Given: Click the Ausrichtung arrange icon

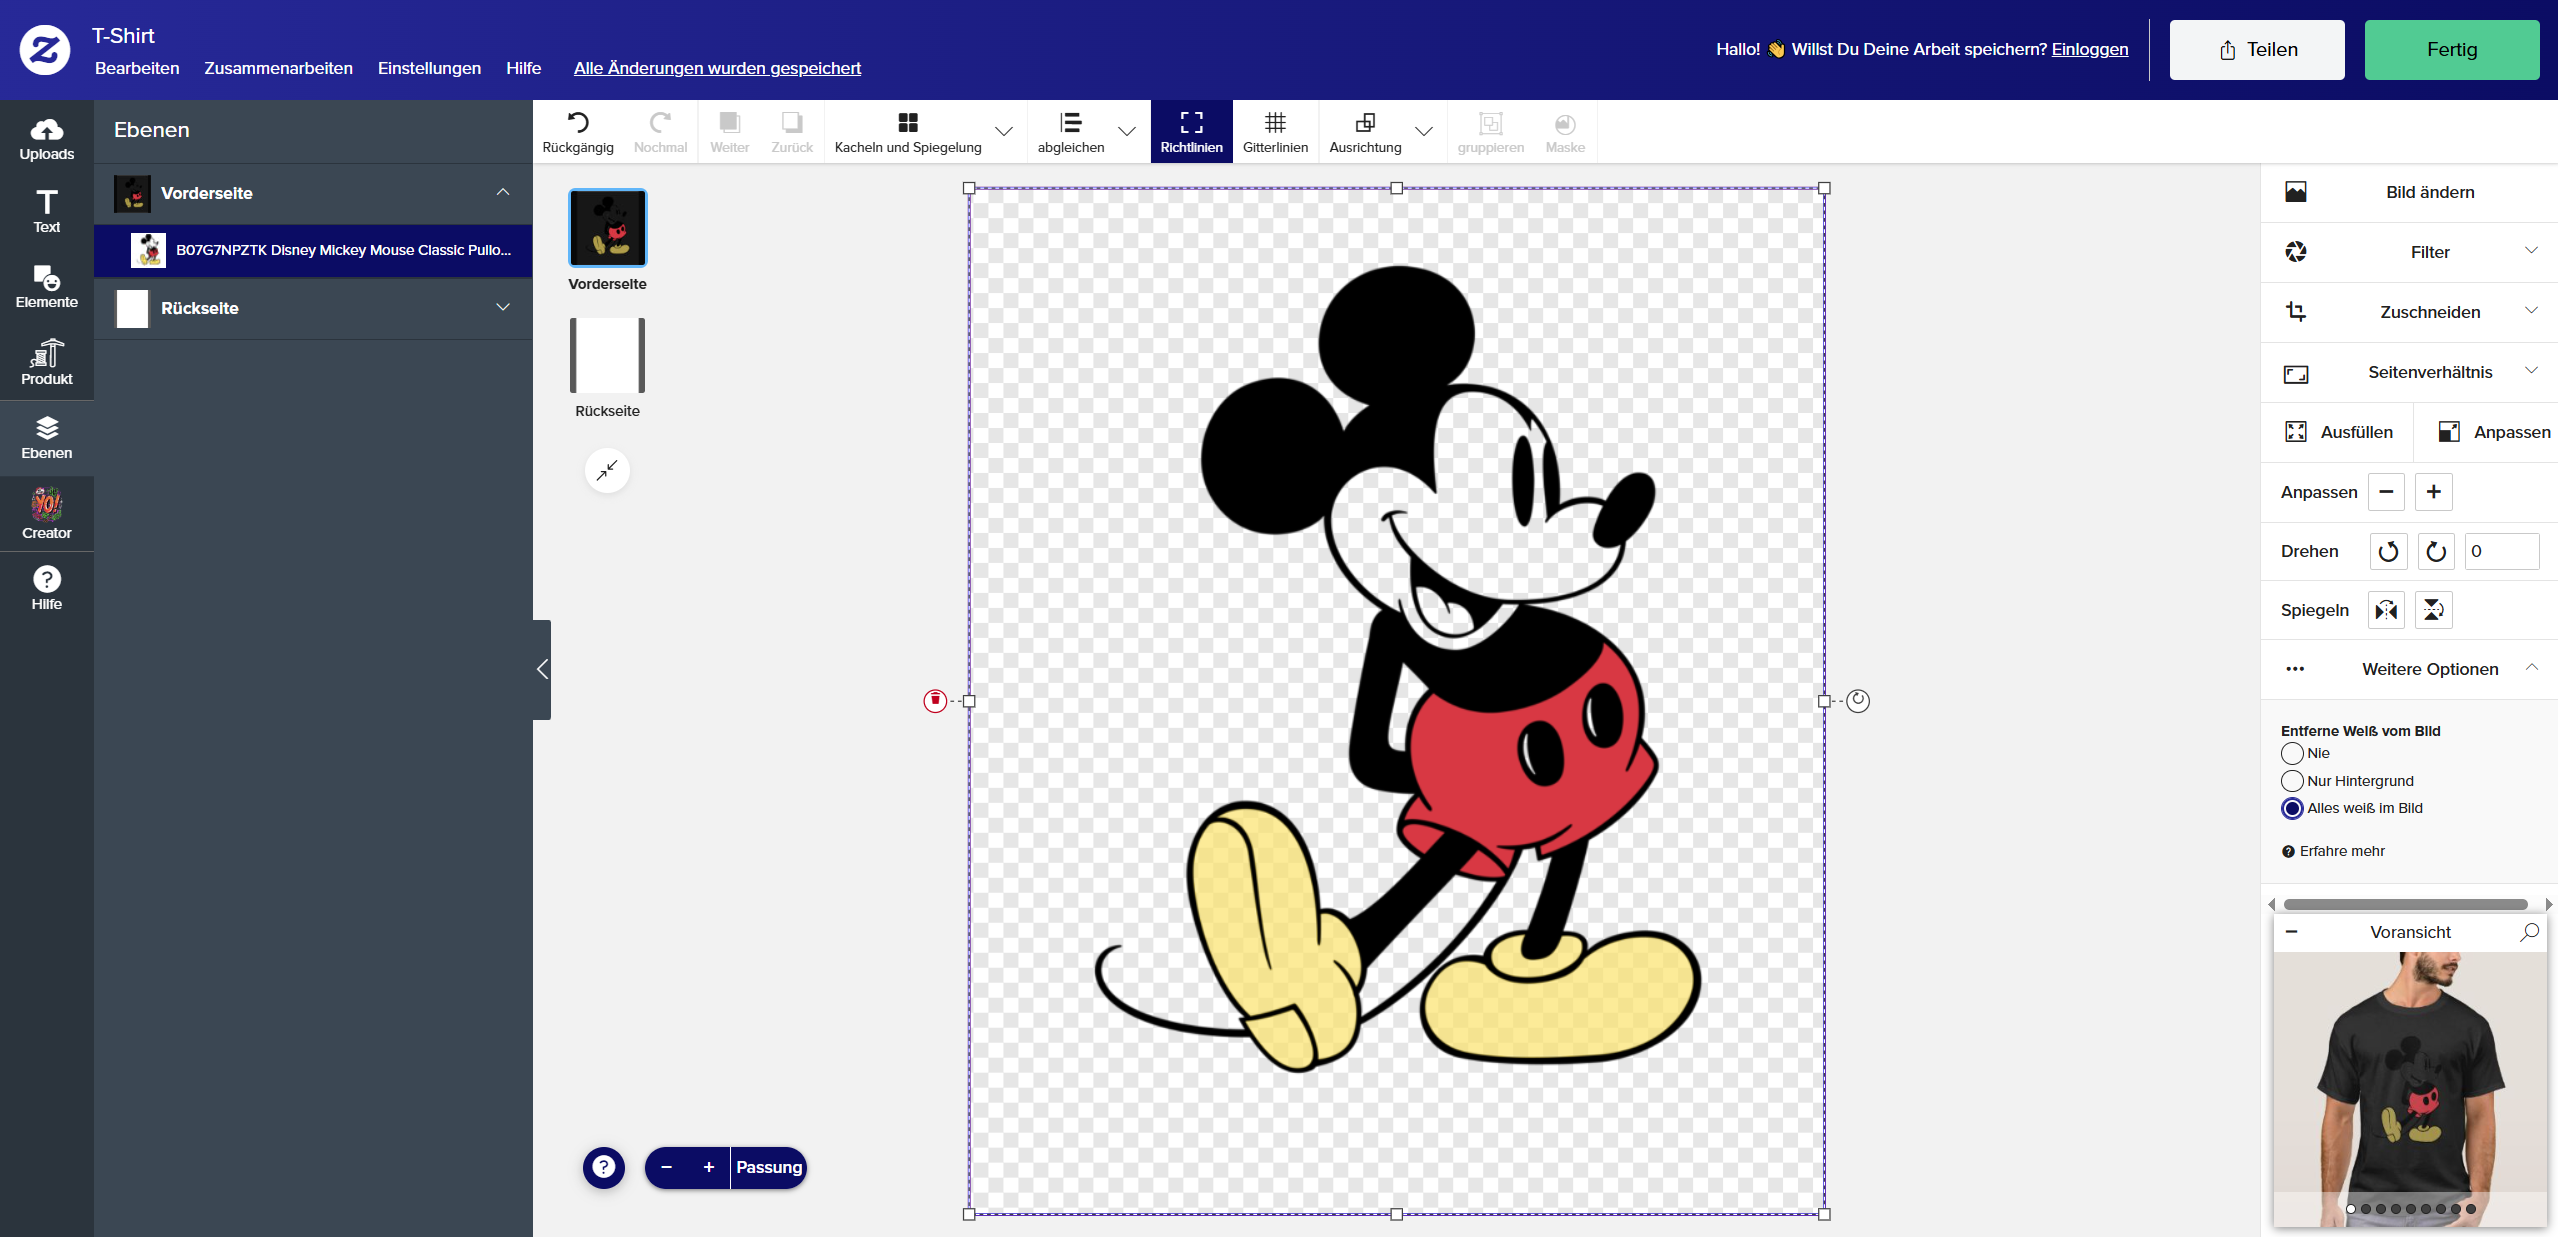Looking at the screenshot, I should (x=1365, y=132).
